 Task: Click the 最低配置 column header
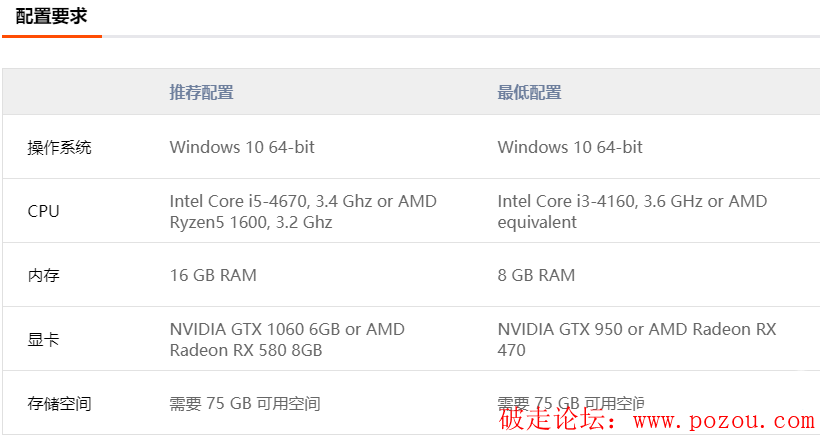pyautogui.click(x=529, y=93)
